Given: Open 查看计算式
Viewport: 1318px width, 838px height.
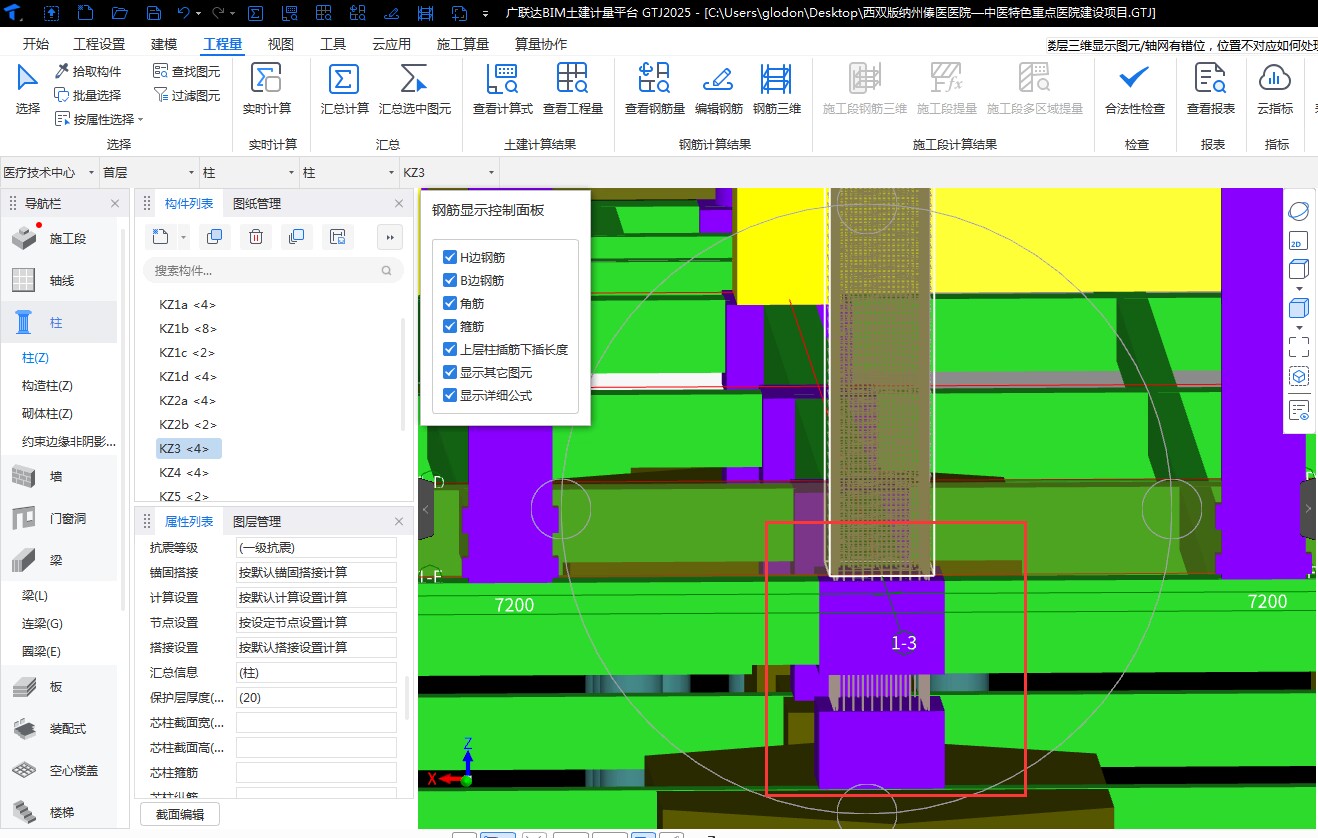Looking at the screenshot, I should (x=502, y=90).
